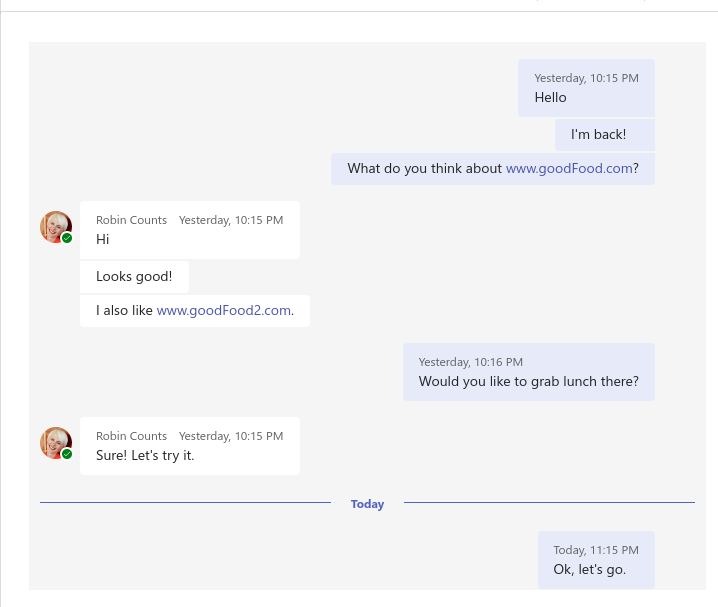Click the Robin Counts name above "Hi"
Screen dimensions: 718x607
(x=131, y=220)
